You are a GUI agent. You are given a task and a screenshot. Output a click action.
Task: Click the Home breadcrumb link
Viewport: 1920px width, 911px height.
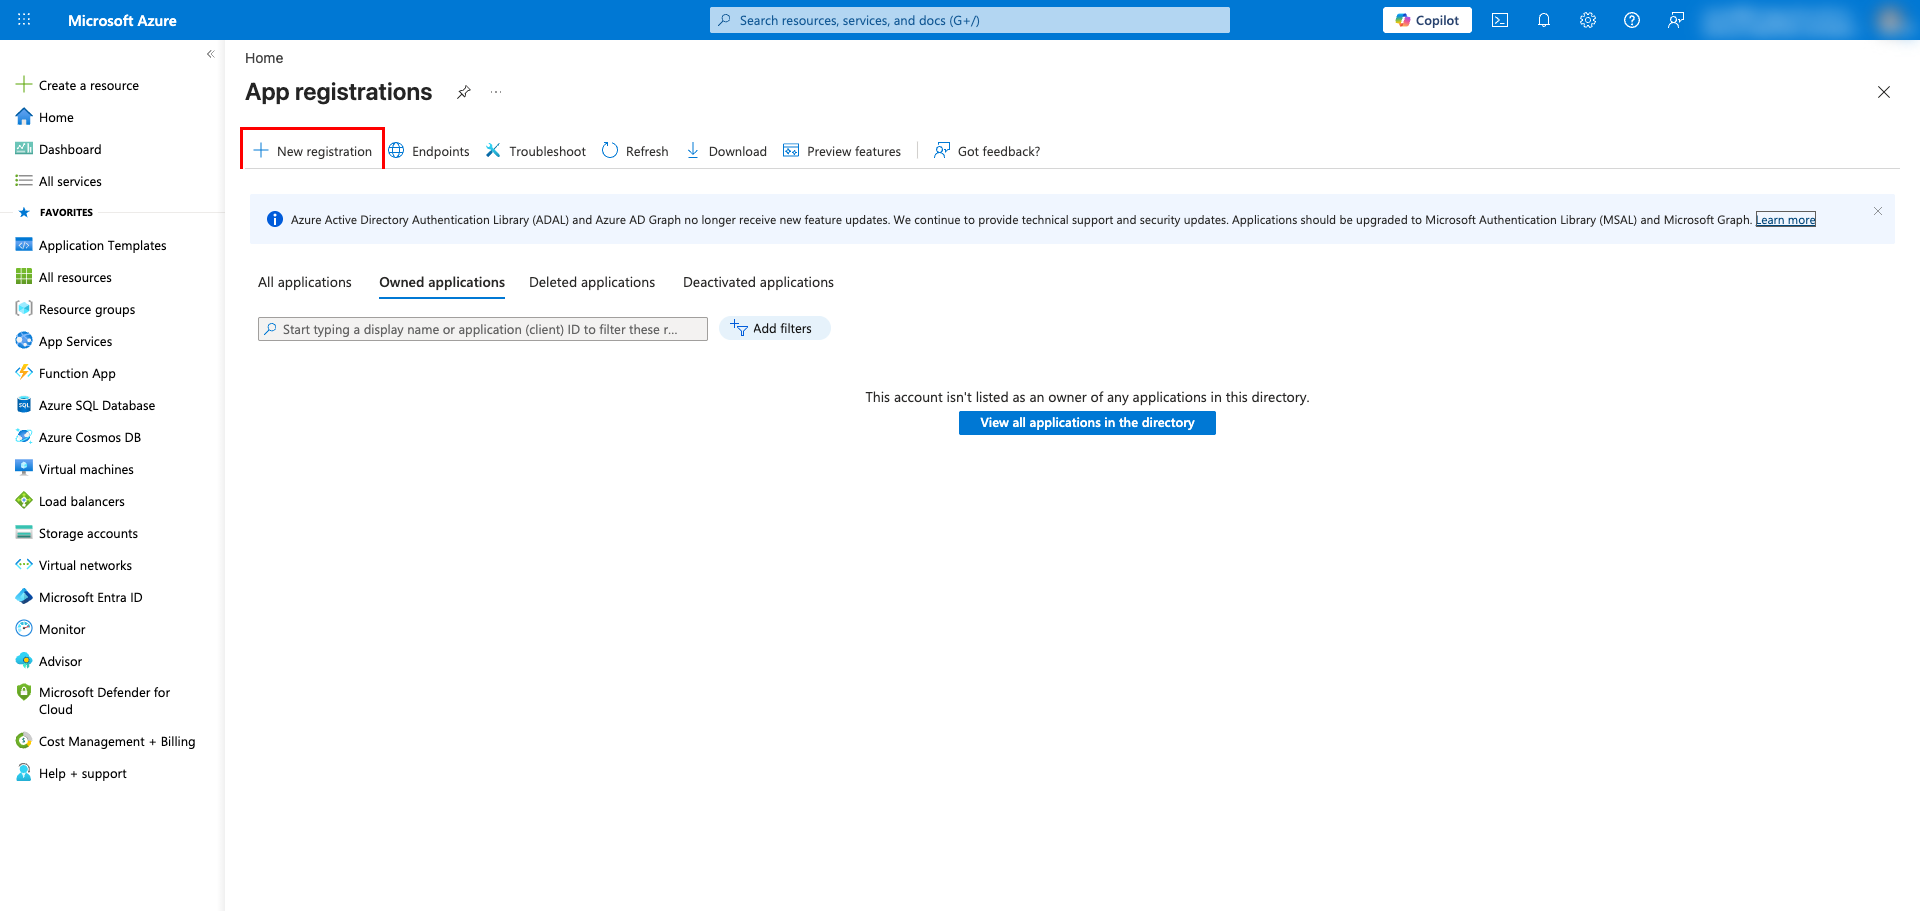264,58
